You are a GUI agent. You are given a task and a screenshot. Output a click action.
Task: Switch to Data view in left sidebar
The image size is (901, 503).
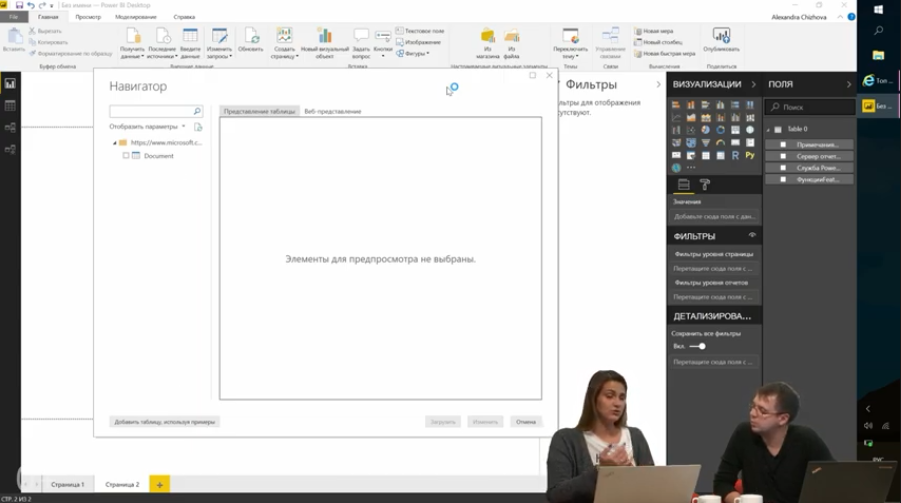pos(10,106)
